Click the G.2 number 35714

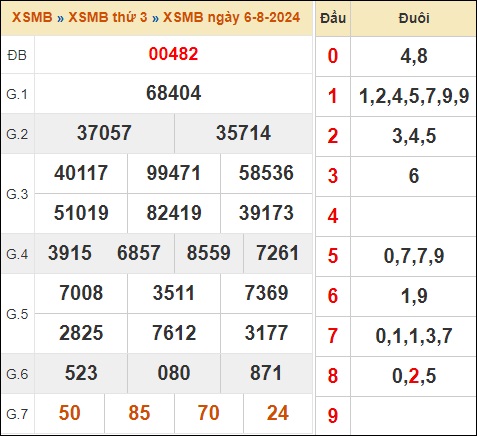click(x=243, y=133)
